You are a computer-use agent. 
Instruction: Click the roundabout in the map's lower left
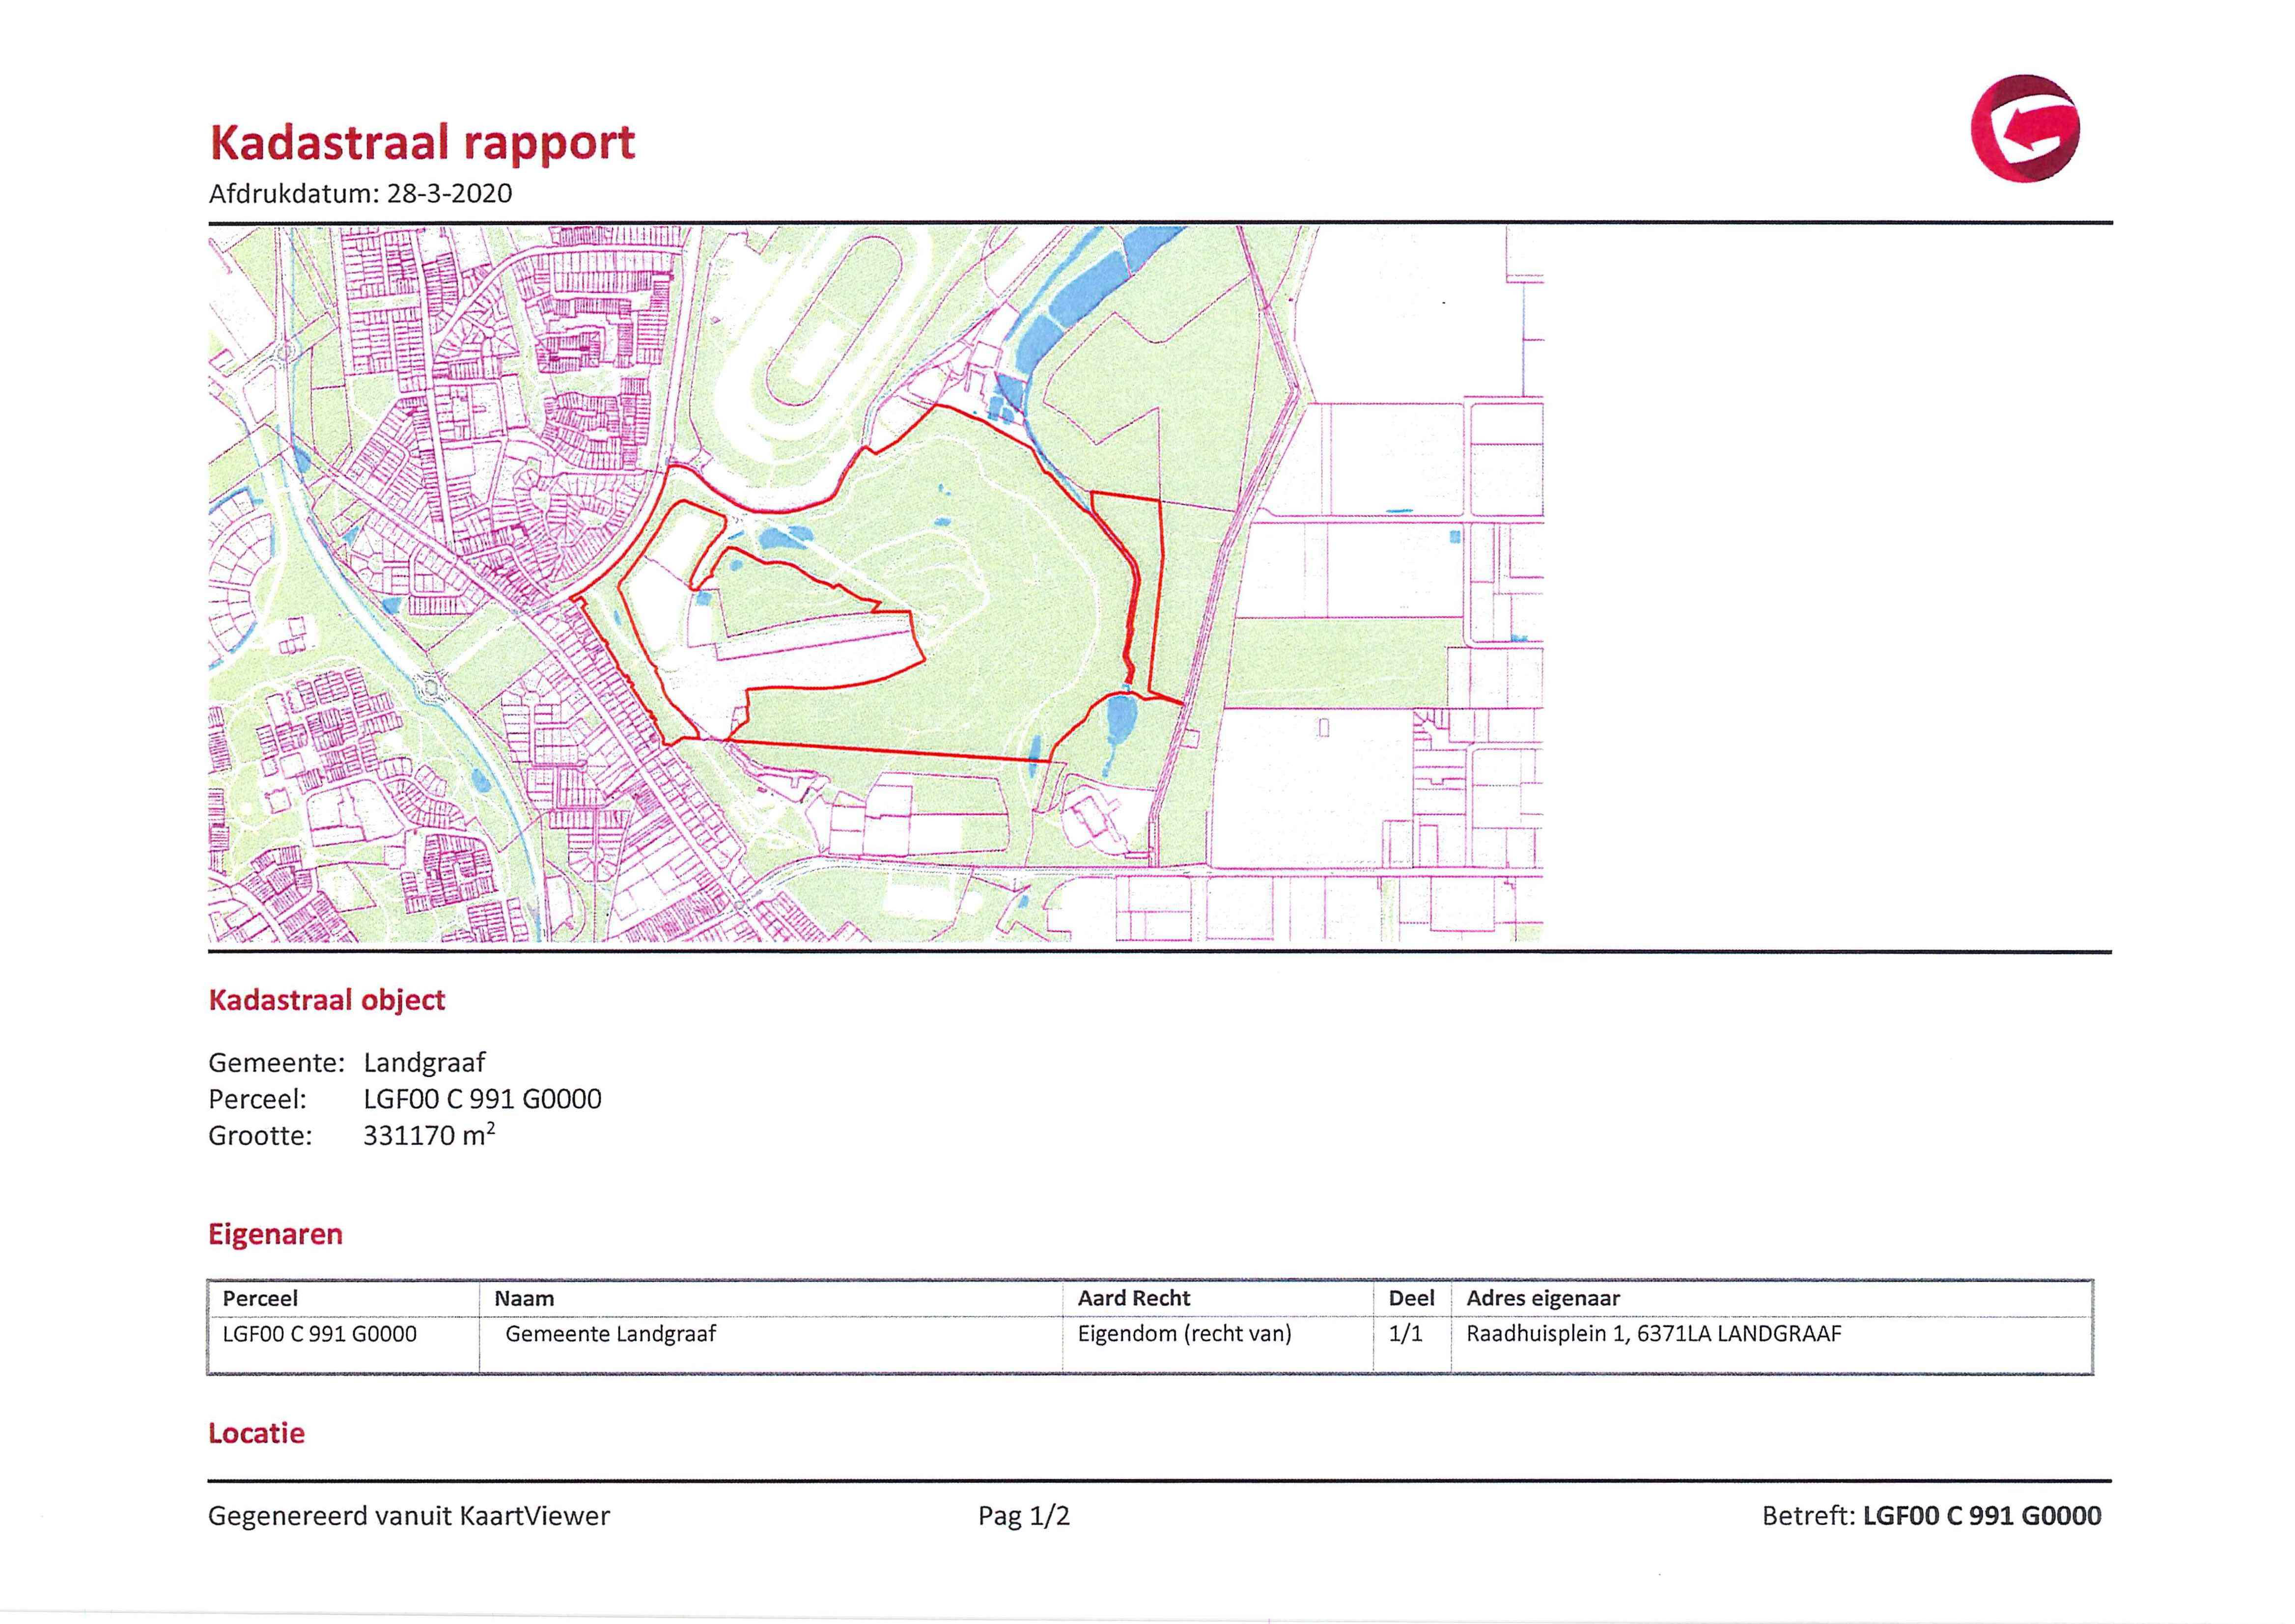(433, 687)
